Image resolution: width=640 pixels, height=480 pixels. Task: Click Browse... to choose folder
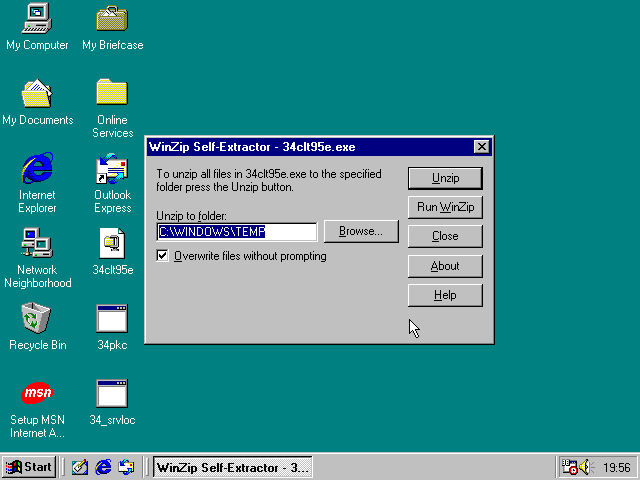click(361, 231)
